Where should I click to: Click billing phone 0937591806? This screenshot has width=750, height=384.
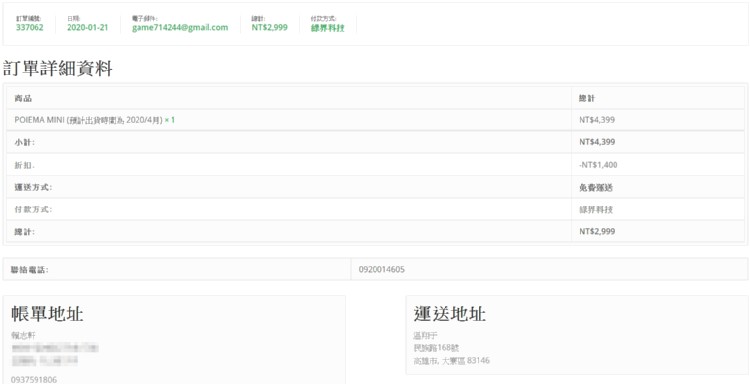[34, 380]
